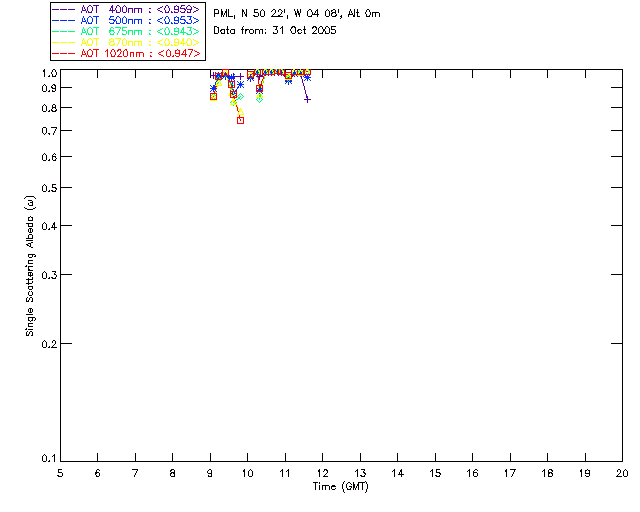Screen dimensions: 640x512
Task: Click the PML location header text
Action: [x=297, y=14]
